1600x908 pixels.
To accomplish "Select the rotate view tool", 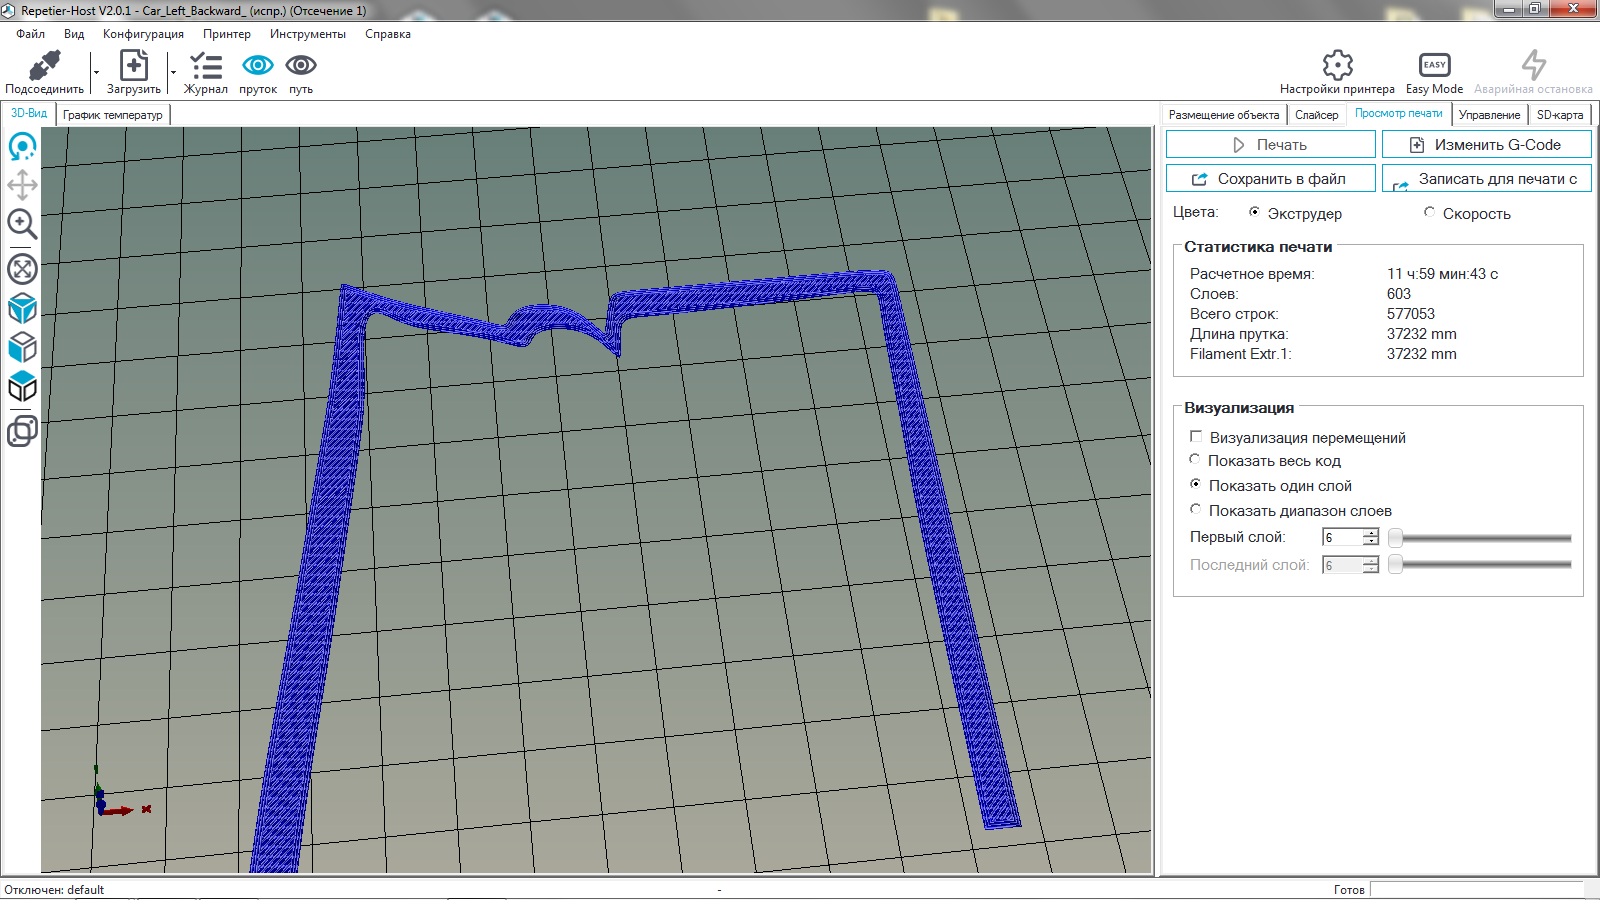I will coord(22,148).
